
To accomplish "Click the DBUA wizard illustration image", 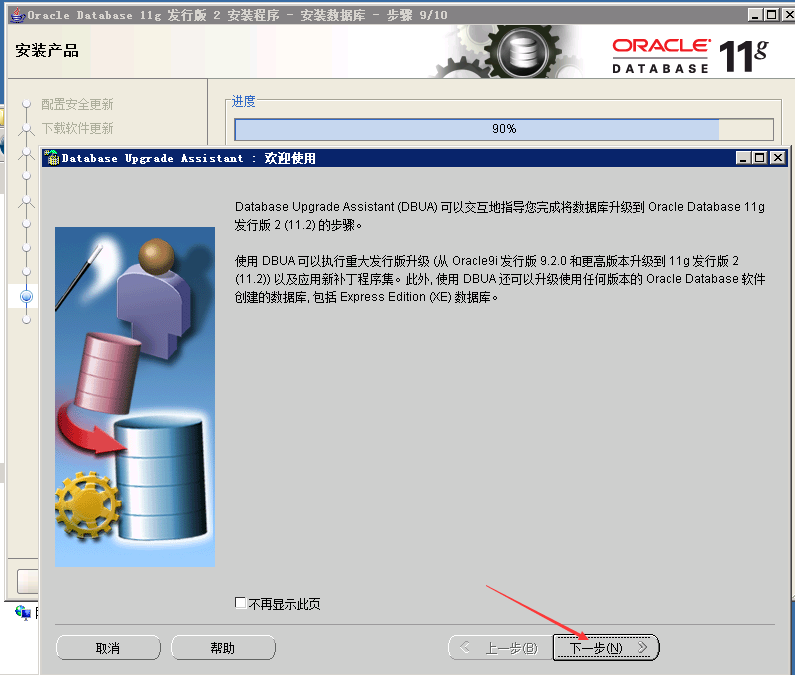I will pos(135,397).
